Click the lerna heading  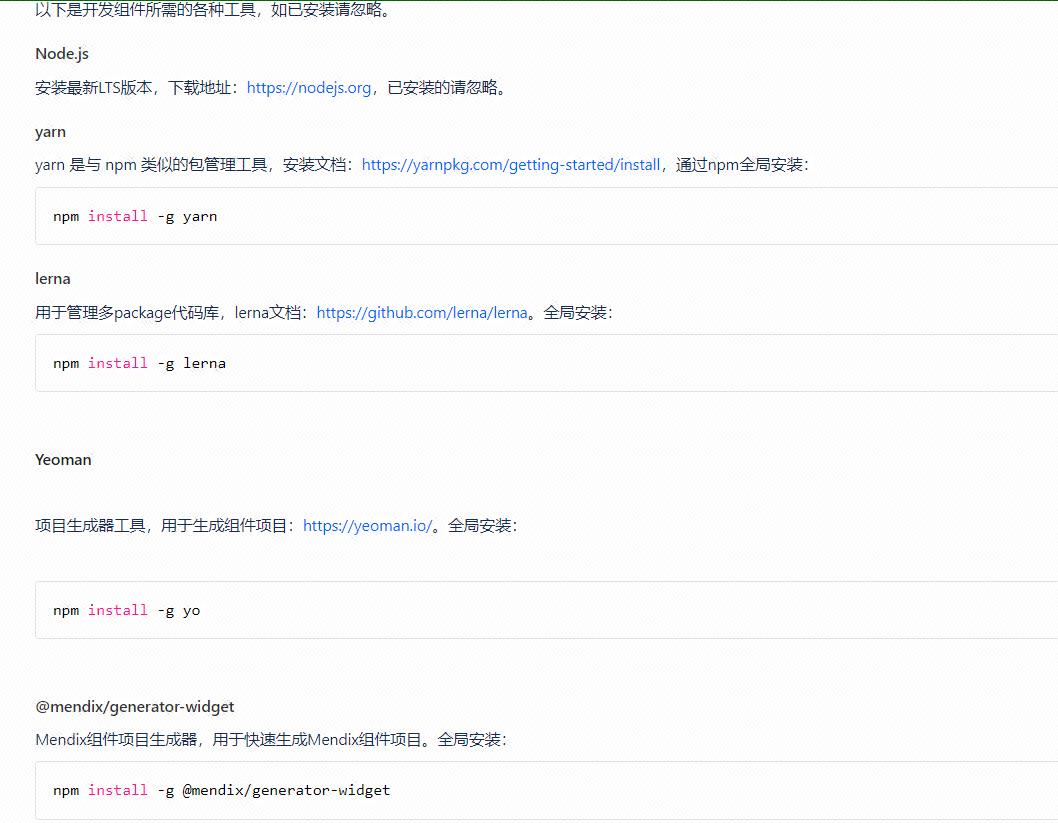[53, 279]
